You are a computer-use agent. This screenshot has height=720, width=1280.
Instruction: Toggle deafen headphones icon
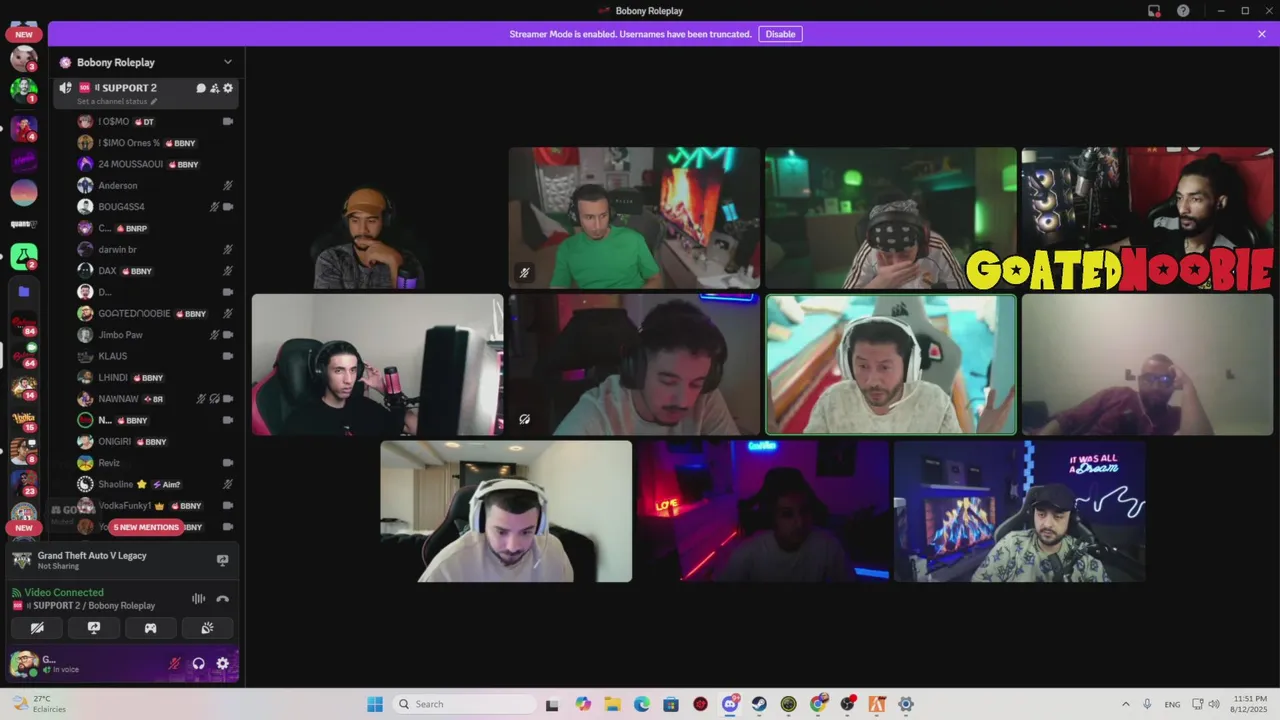[x=198, y=663]
